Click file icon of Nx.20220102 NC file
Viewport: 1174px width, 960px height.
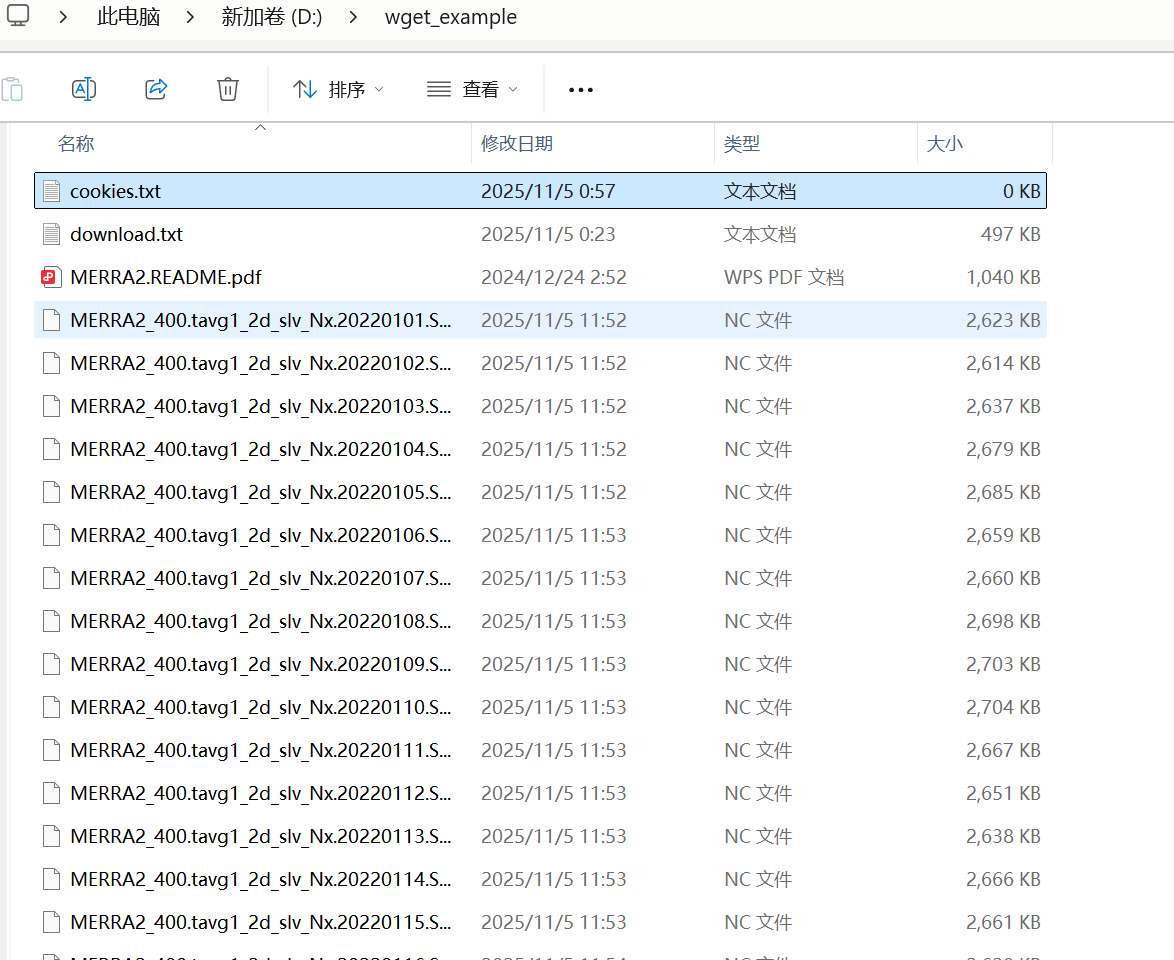51,363
